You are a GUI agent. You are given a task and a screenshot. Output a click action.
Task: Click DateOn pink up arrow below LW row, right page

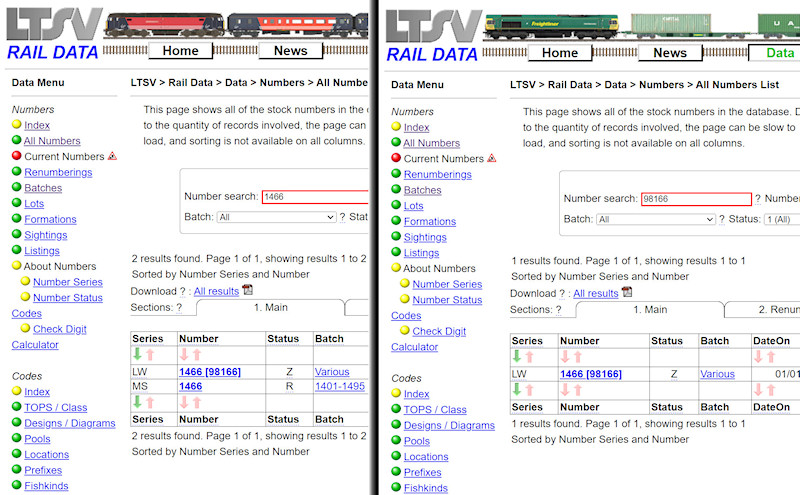click(771, 390)
